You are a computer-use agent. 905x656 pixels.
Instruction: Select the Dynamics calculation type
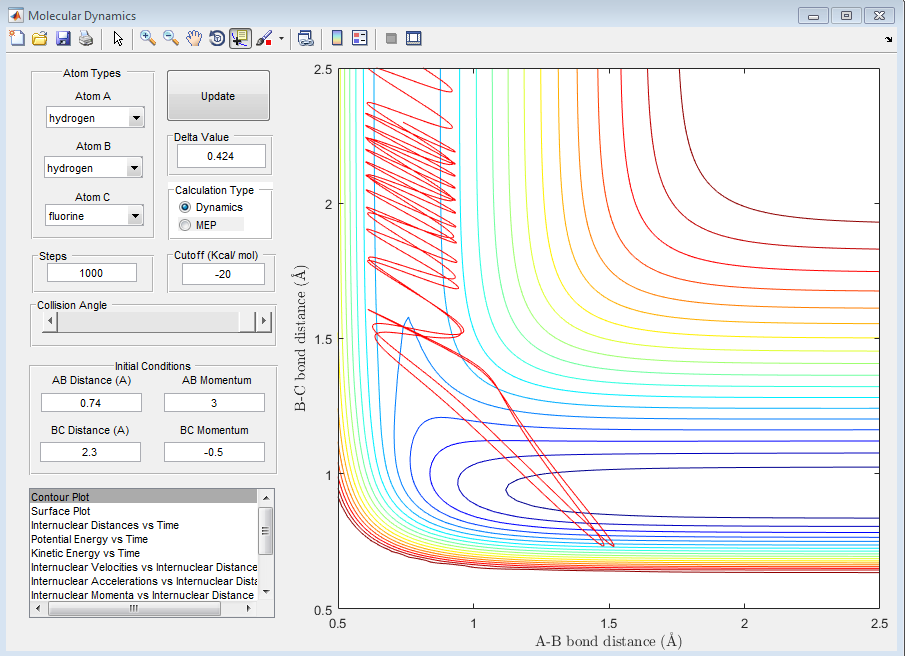point(184,207)
